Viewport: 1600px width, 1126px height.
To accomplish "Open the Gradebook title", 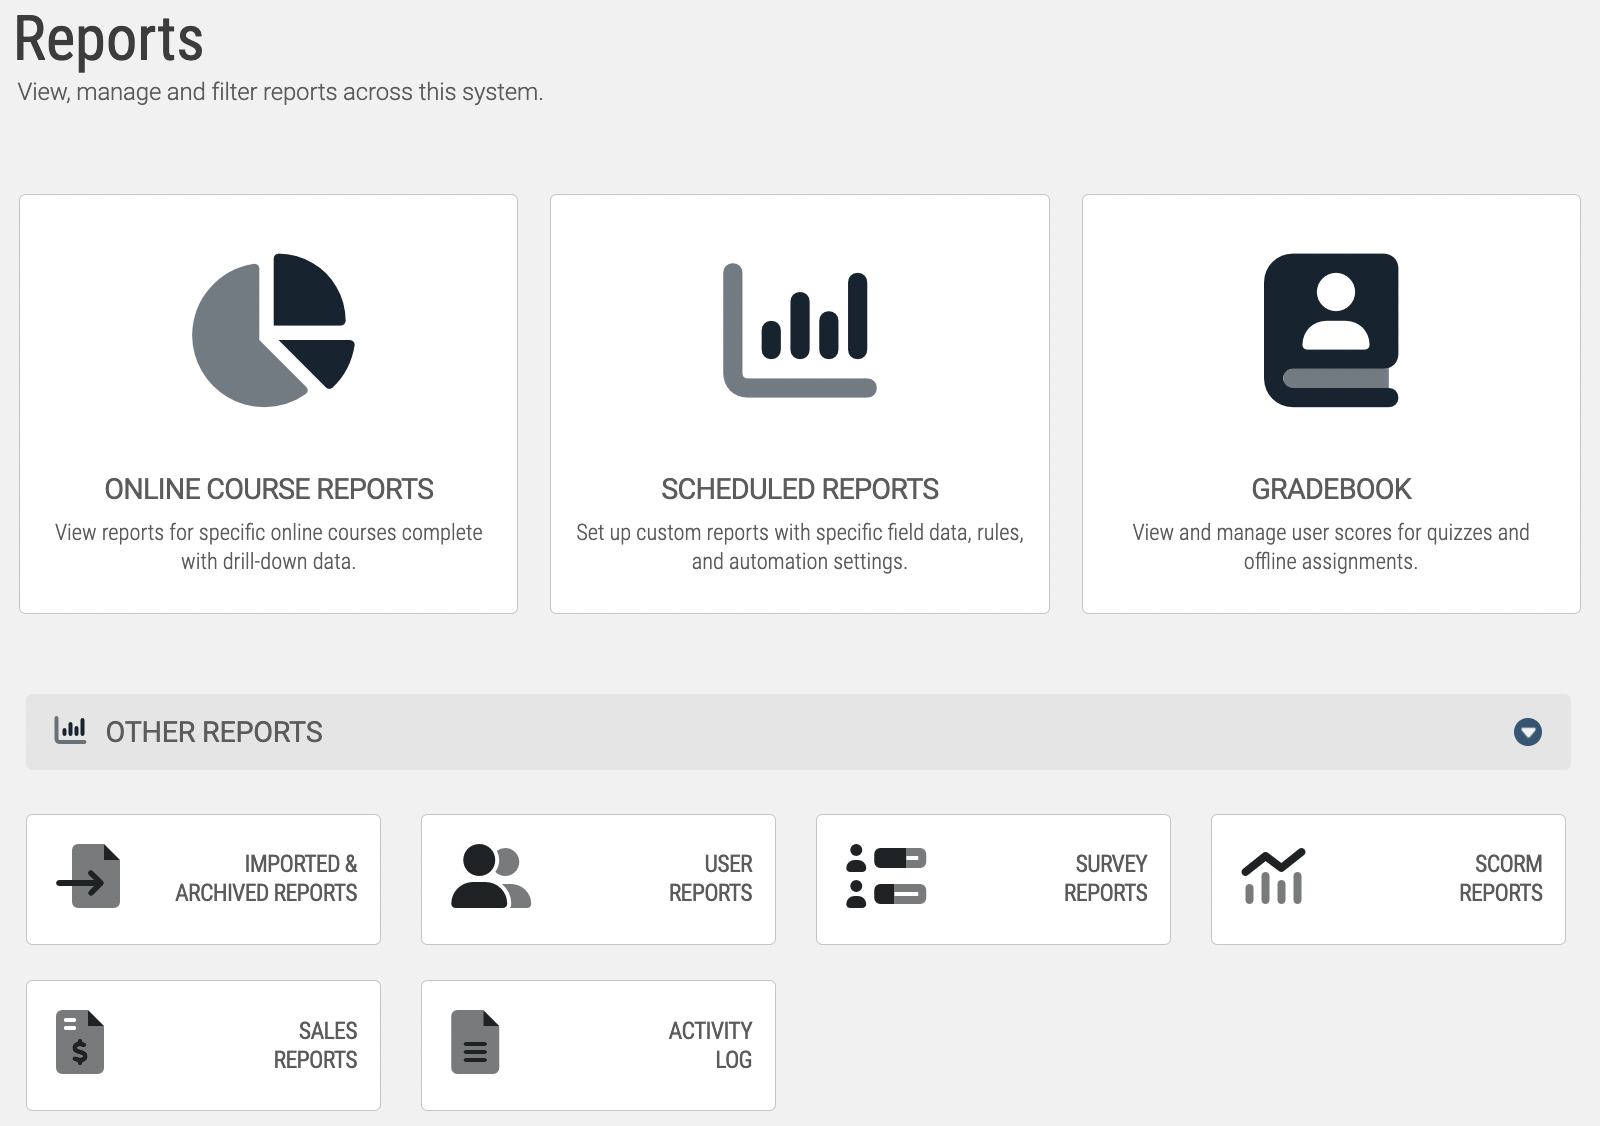I will point(1331,489).
